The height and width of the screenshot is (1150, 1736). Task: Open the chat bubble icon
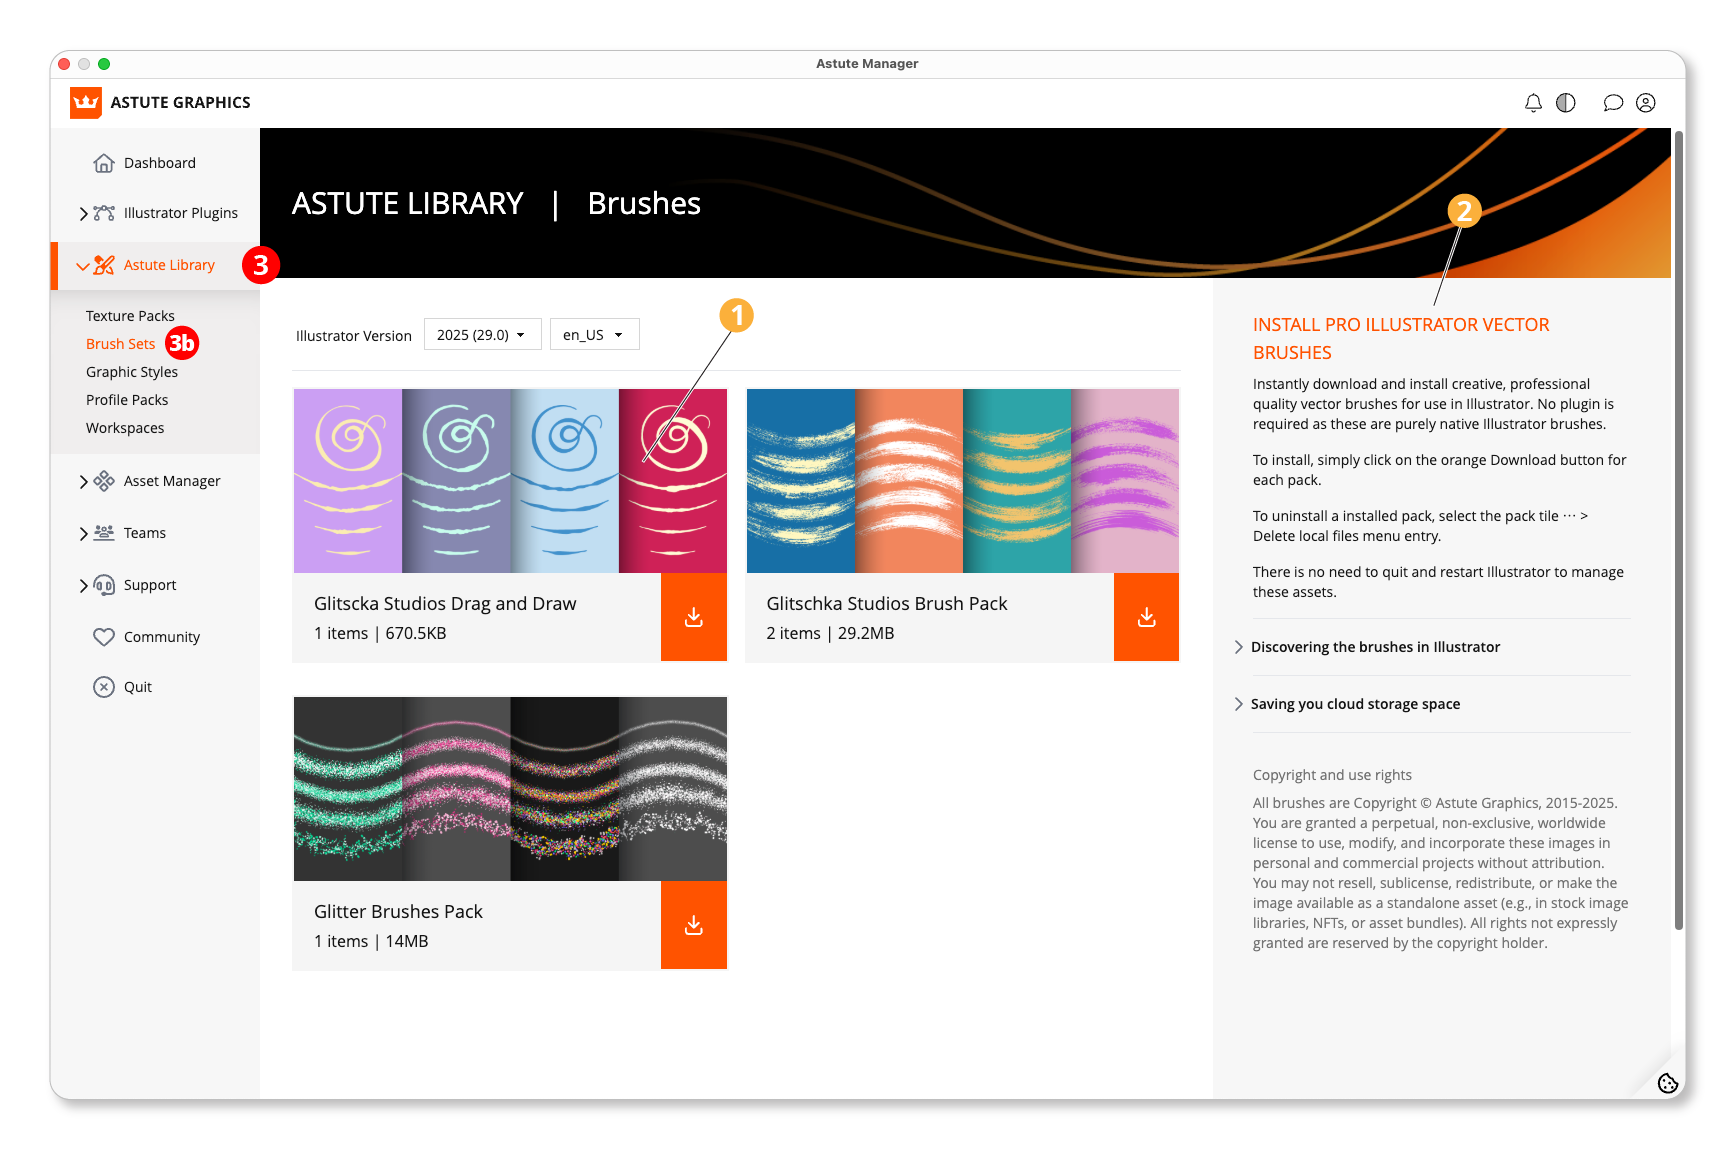[x=1612, y=103]
